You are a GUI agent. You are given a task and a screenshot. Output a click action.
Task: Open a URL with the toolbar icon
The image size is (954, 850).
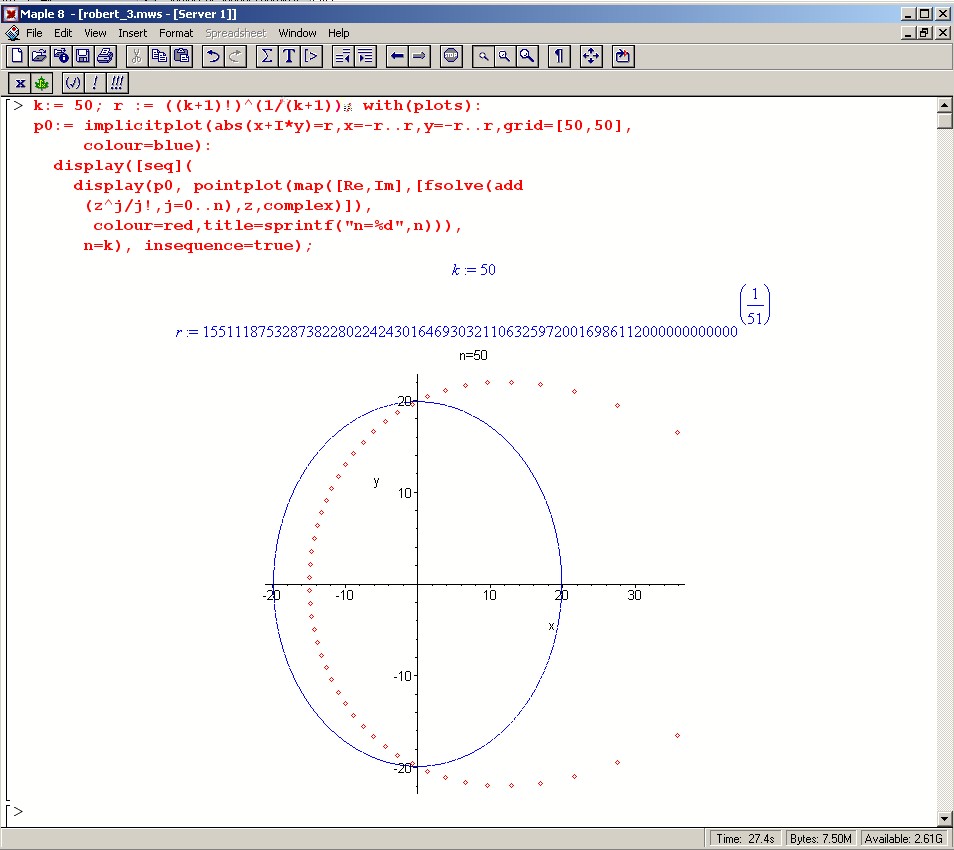[x=61, y=57]
